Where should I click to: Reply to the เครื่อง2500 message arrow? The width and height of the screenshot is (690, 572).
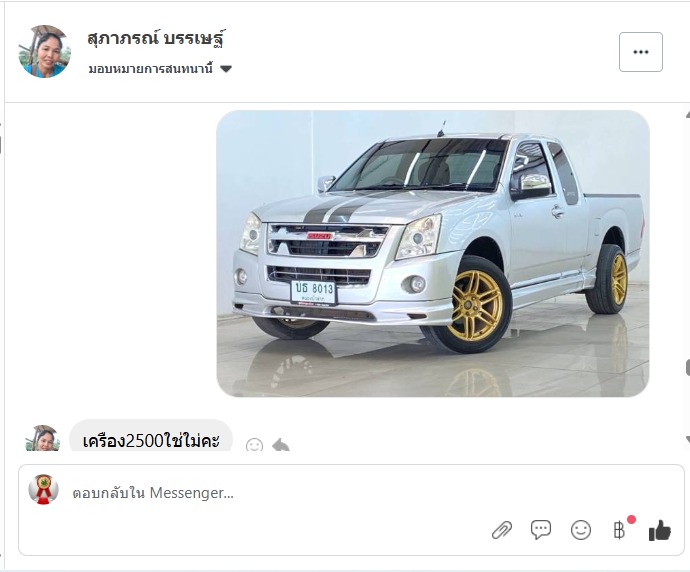(x=281, y=445)
